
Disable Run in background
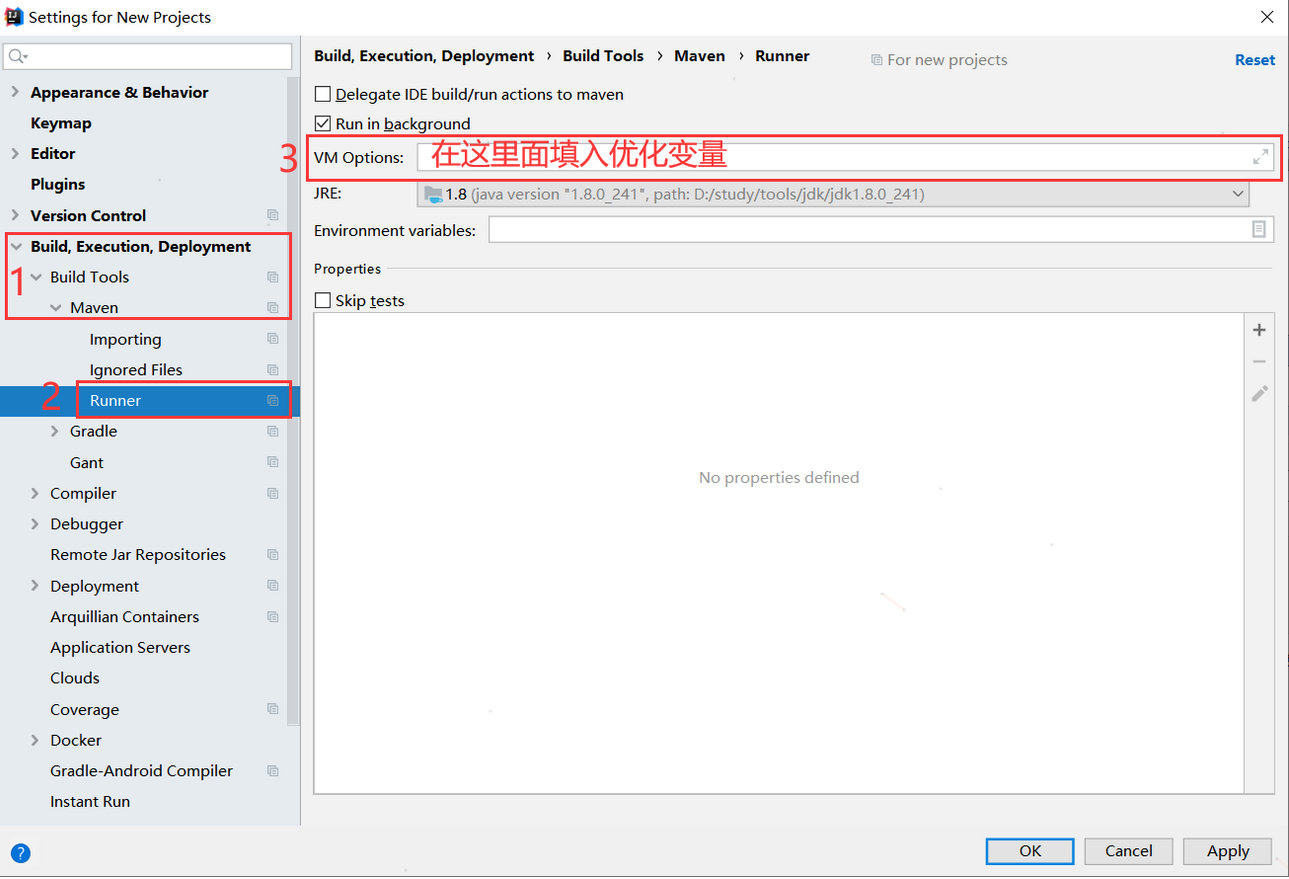(322, 123)
